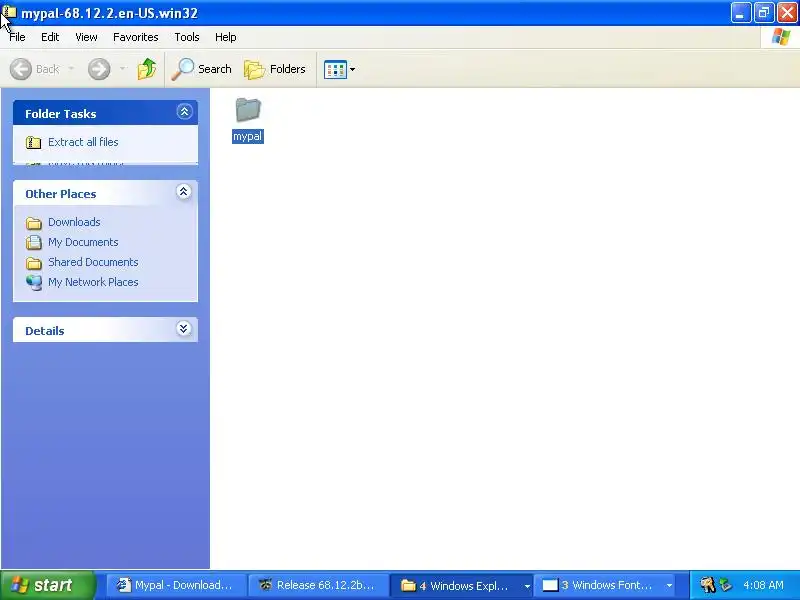Viewport: 800px width, 600px height.
Task: Open Back history dropdown arrow
Action: (71, 68)
